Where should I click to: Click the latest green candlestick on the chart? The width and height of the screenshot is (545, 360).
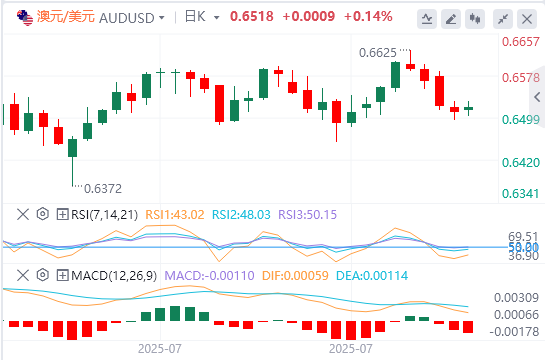pos(469,108)
